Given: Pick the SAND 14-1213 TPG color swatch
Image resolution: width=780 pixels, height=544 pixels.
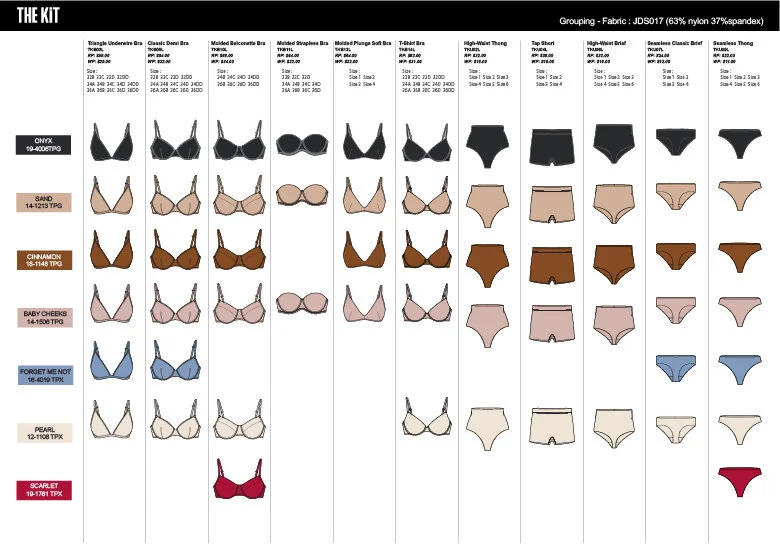Looking at the screenshot, I should point(44,202).
